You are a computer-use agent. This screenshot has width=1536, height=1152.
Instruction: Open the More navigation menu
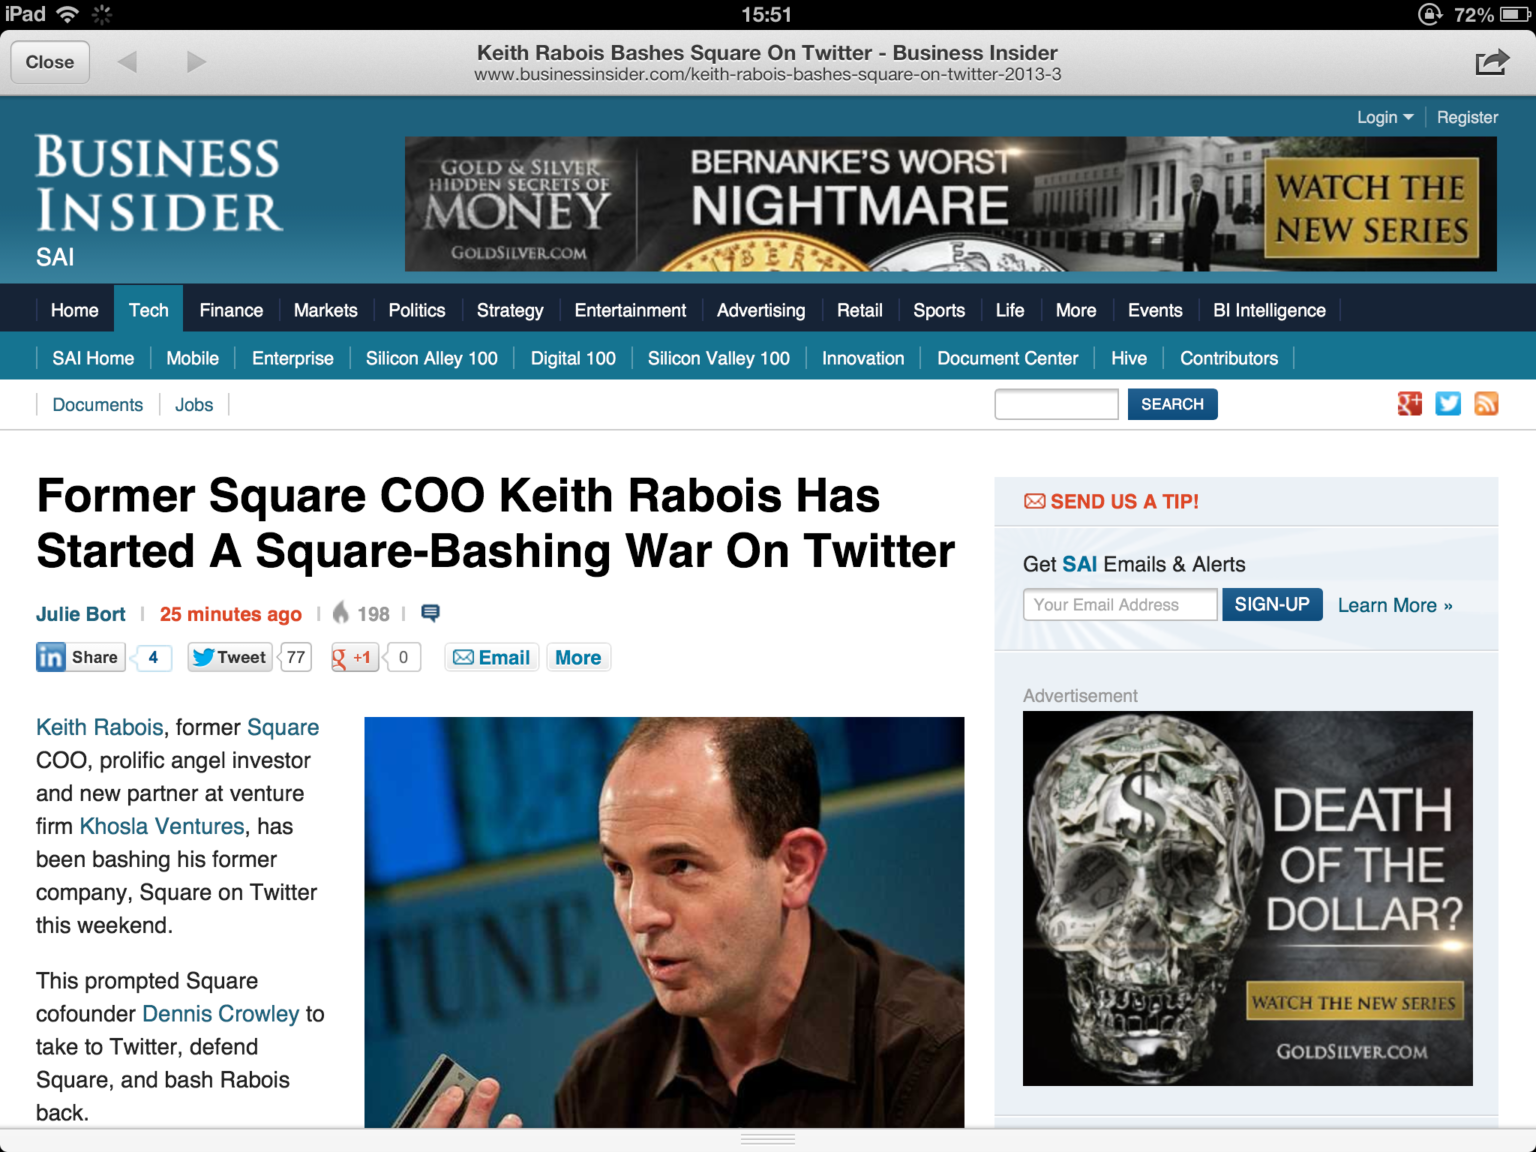coord(1075,310)
